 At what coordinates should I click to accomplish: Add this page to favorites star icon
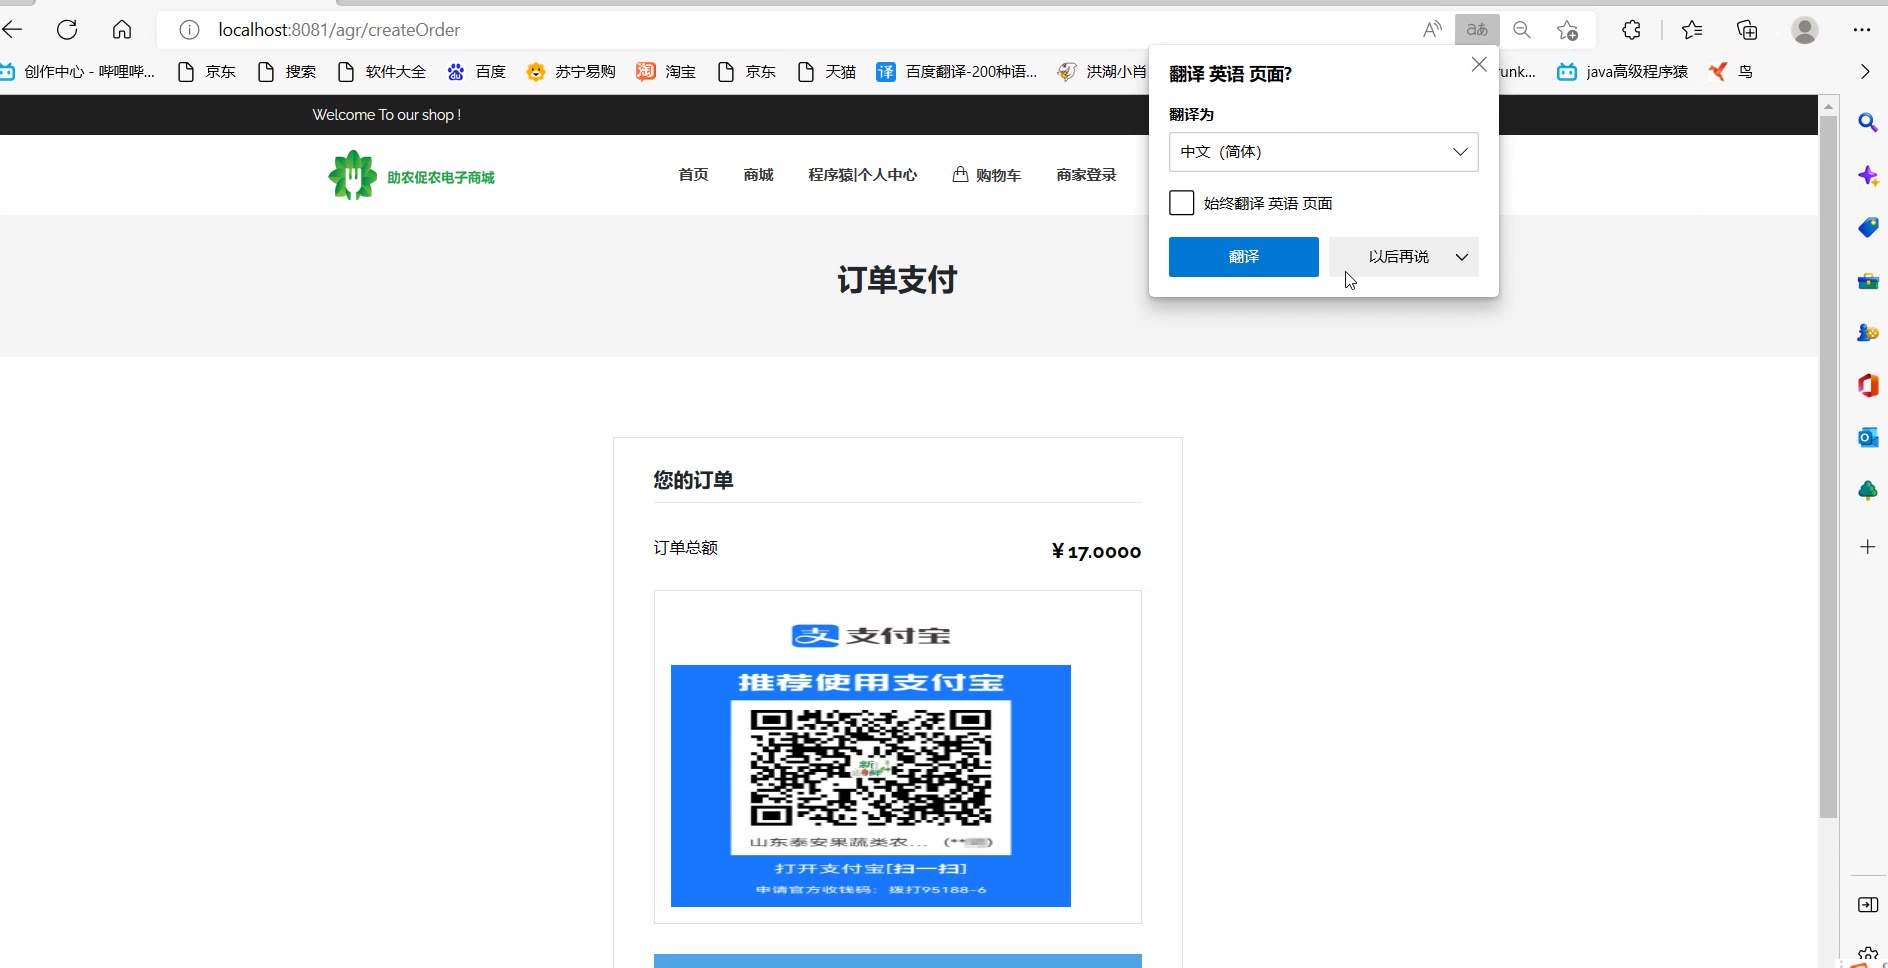tap(1567, 30)
